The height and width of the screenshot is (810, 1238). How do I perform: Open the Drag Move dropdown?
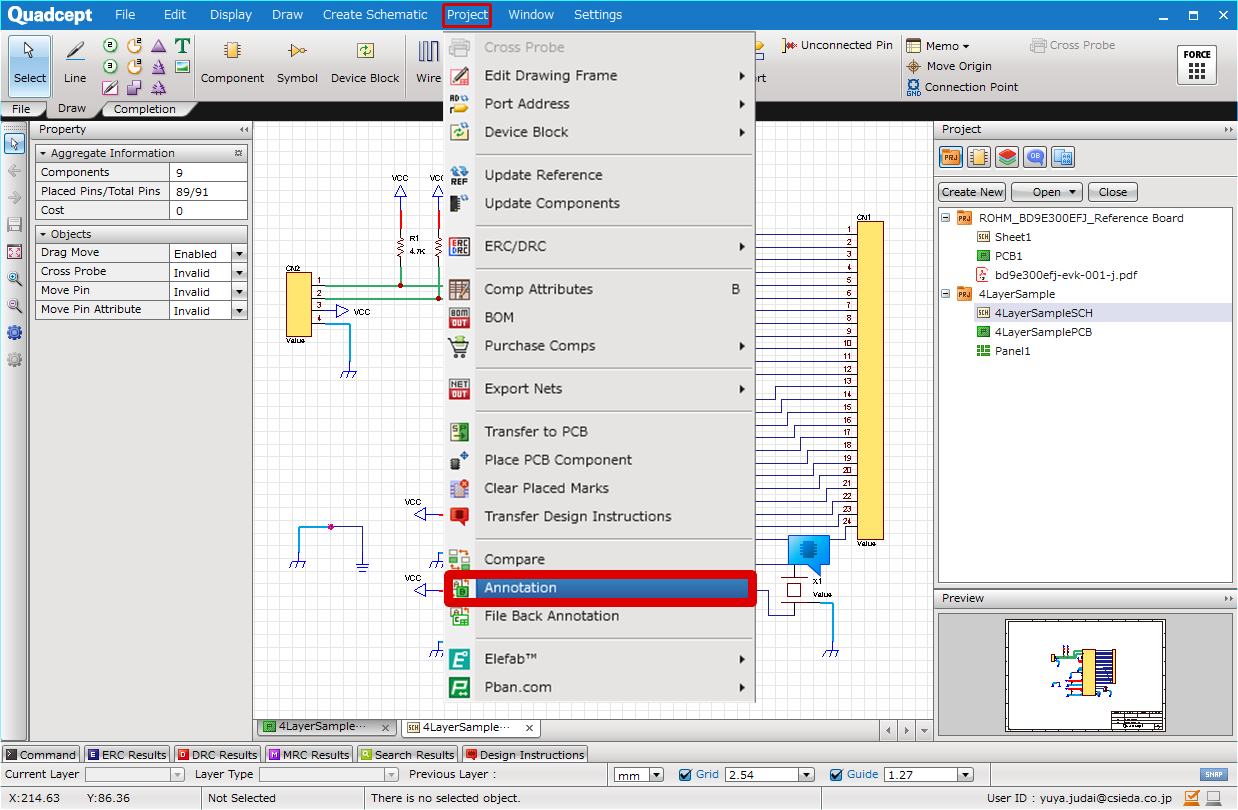click(x=239, y=254)
